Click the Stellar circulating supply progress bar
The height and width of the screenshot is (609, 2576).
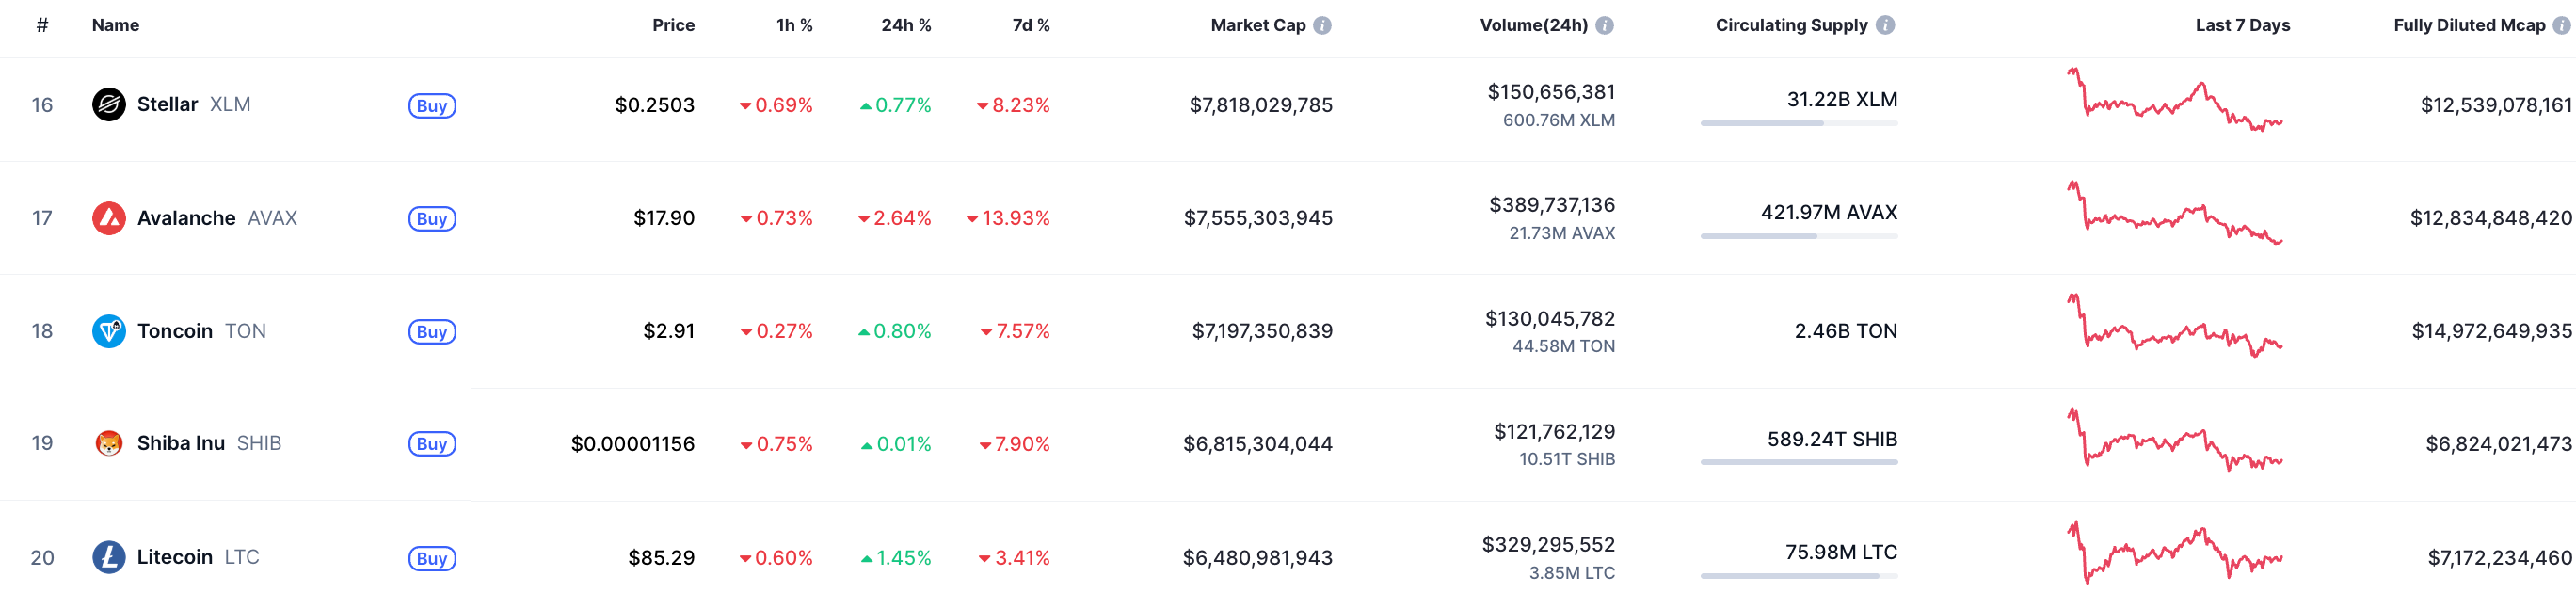(x=1798, y=124)
